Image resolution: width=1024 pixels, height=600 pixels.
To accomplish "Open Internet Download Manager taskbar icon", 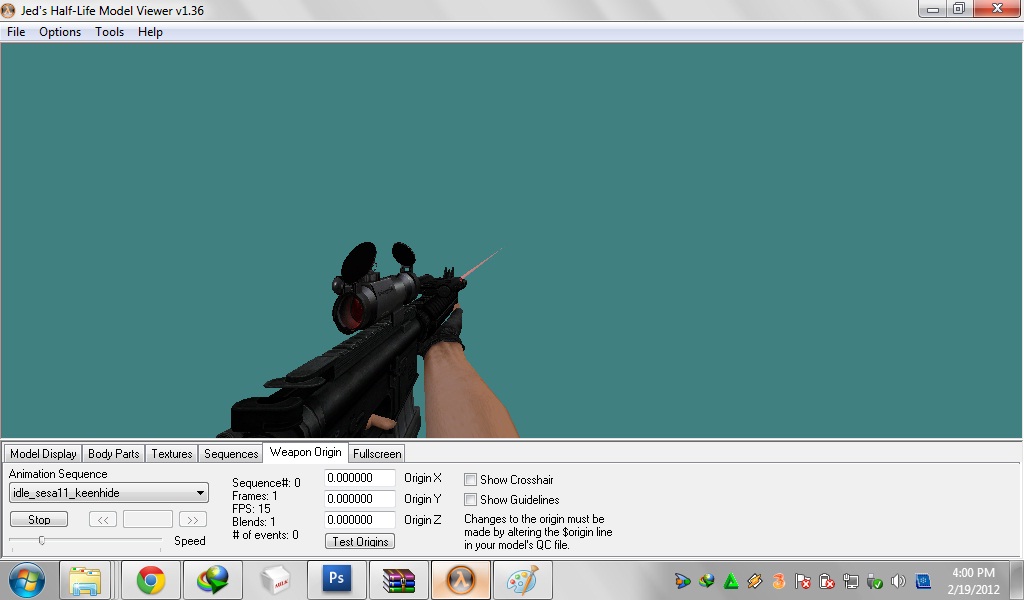I will [x=213, y=580].
